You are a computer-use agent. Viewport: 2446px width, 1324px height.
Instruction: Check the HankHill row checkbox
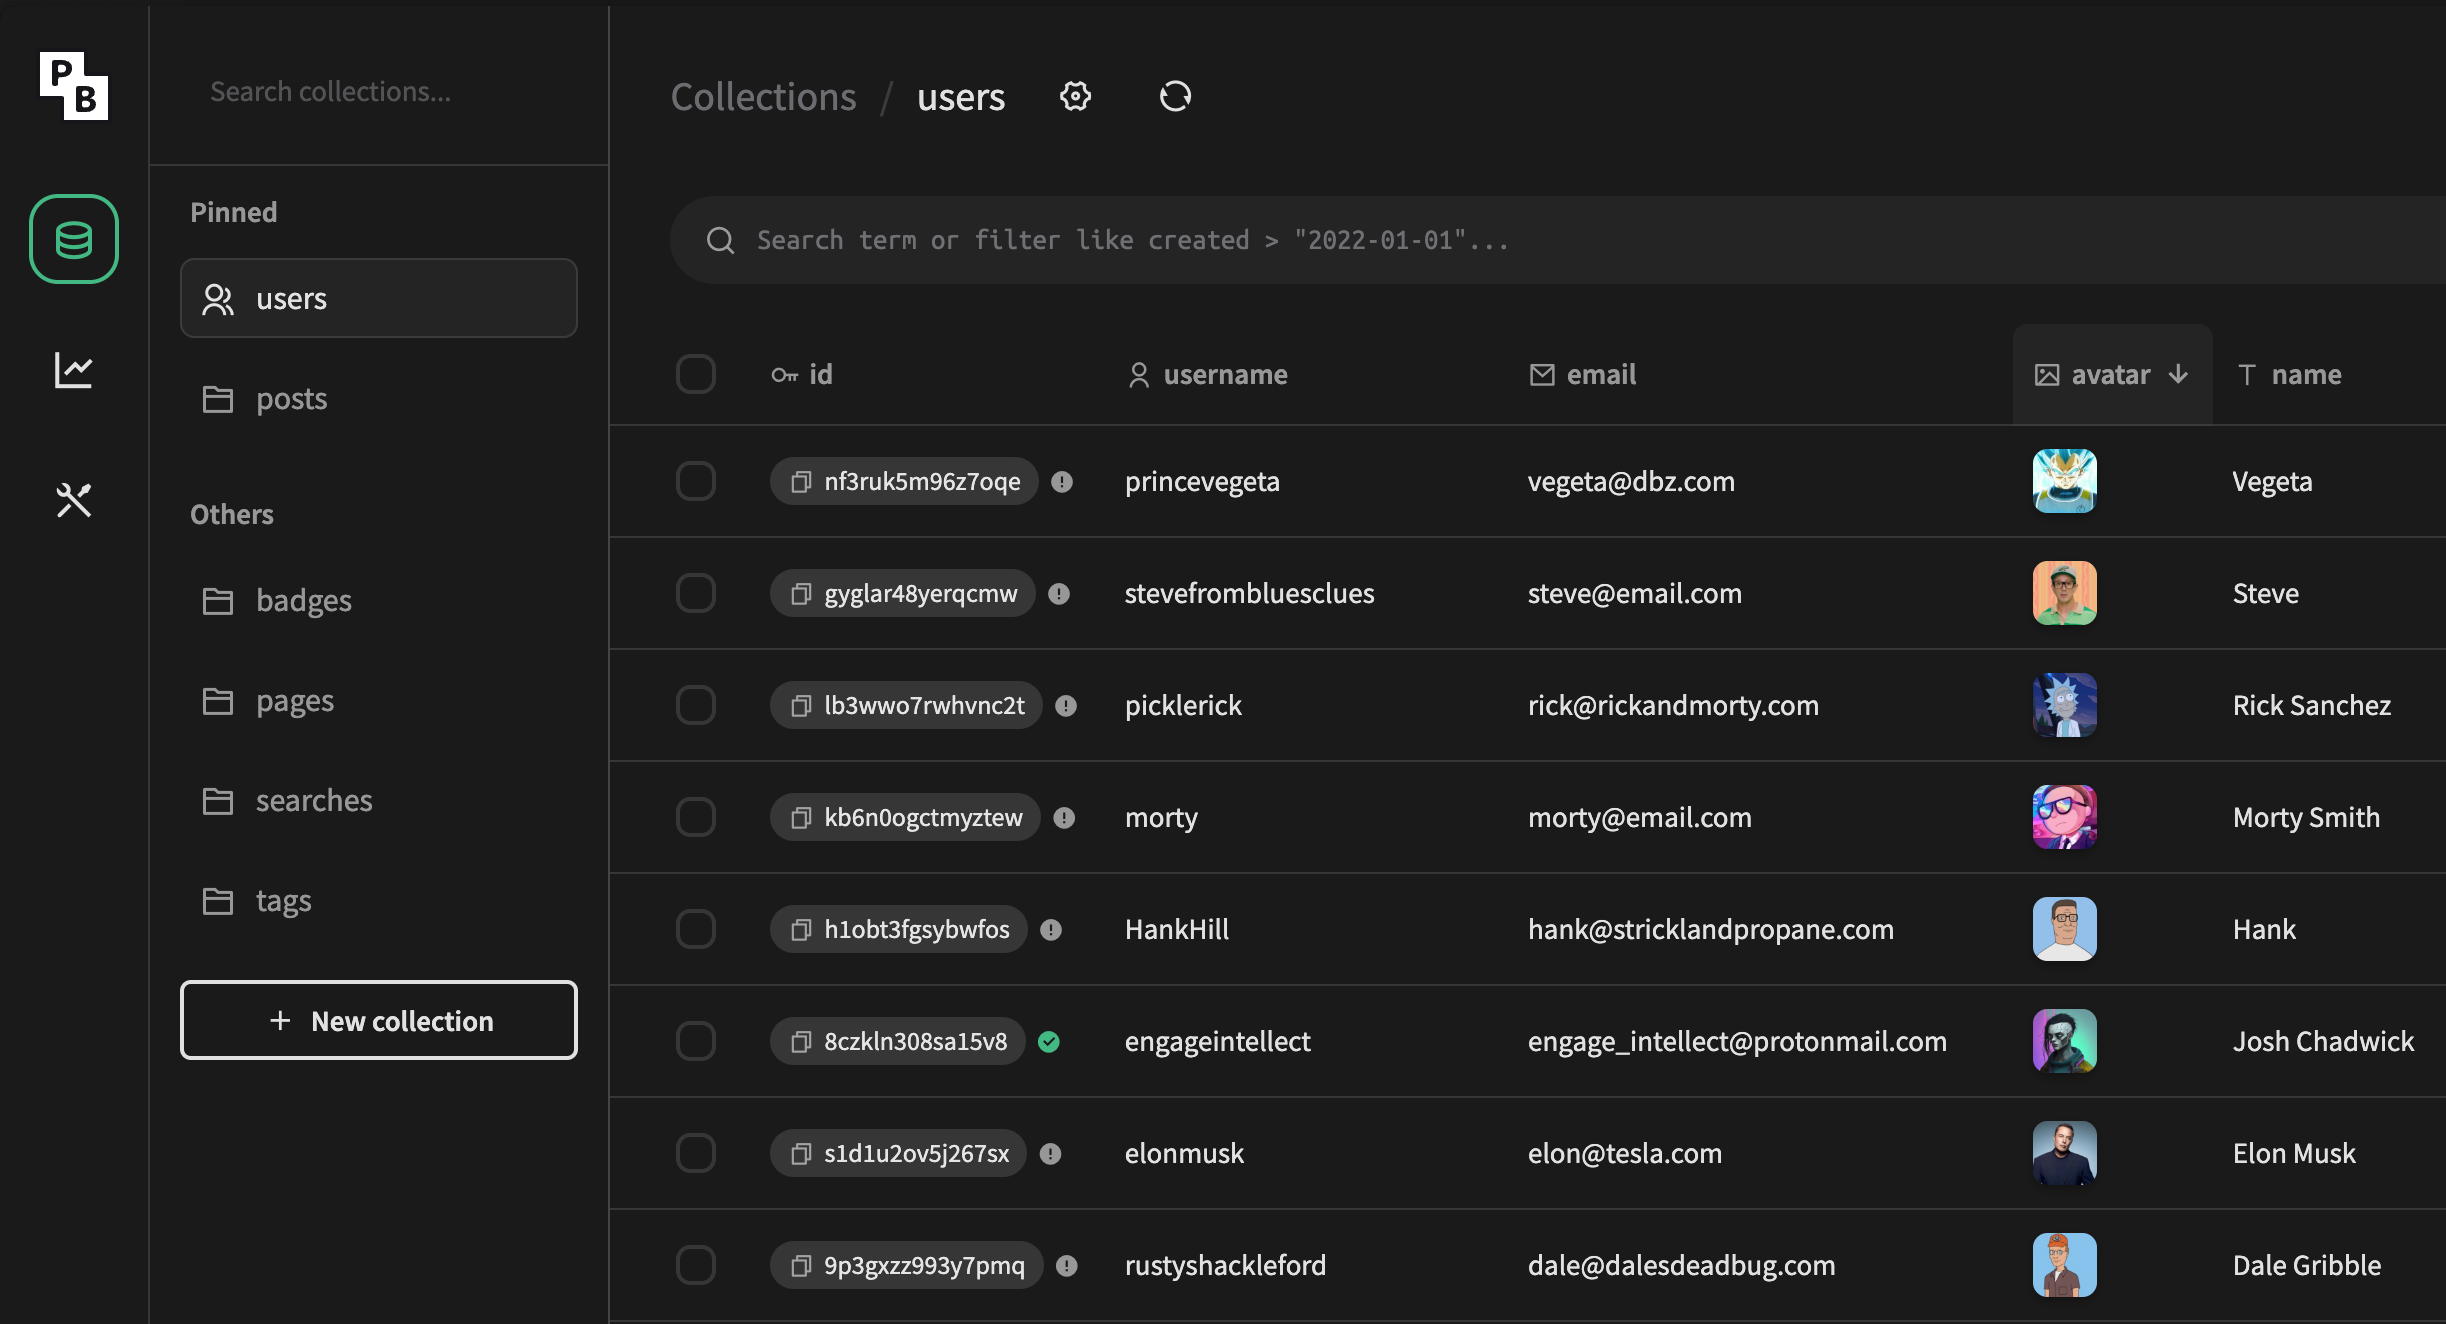696,930
